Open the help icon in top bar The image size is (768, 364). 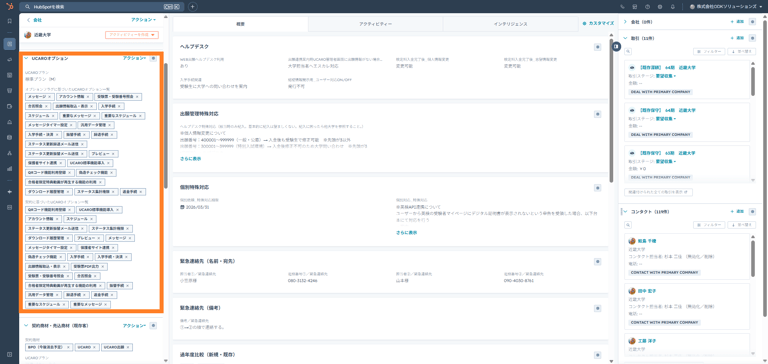pos(648,7)
